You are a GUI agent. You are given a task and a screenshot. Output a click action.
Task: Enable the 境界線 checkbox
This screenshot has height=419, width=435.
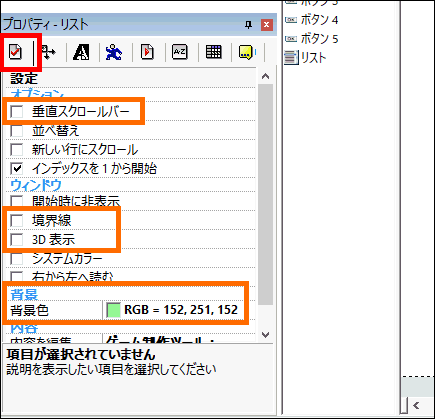[17, 221]
